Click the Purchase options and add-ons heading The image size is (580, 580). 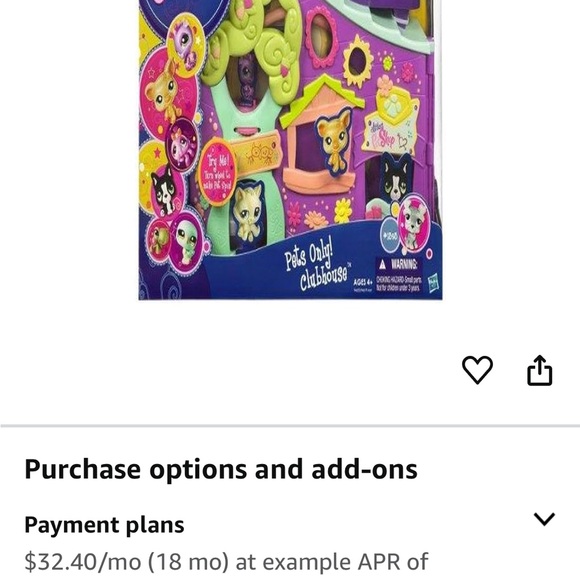pos(221,469)
